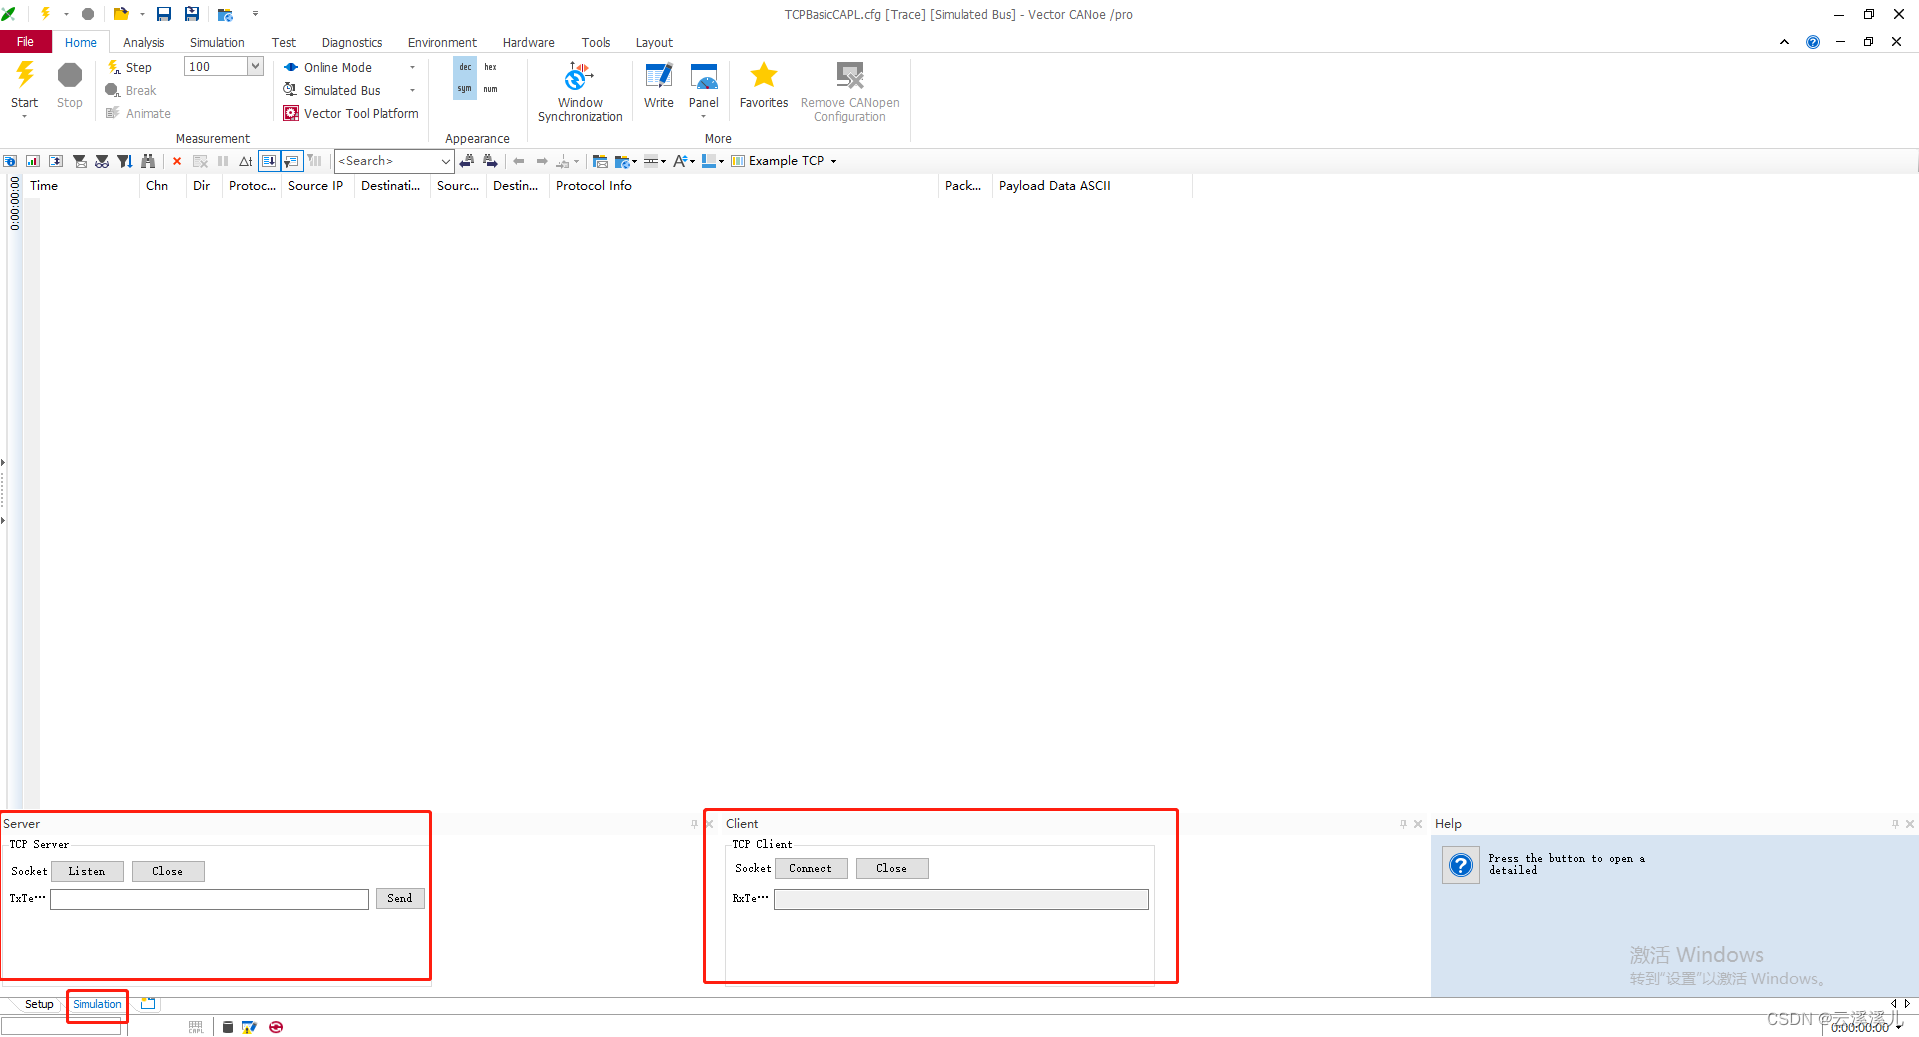Click the Source IP column header
The height and width of the screenshot is (1037, 1919).
tap(316, 186)
